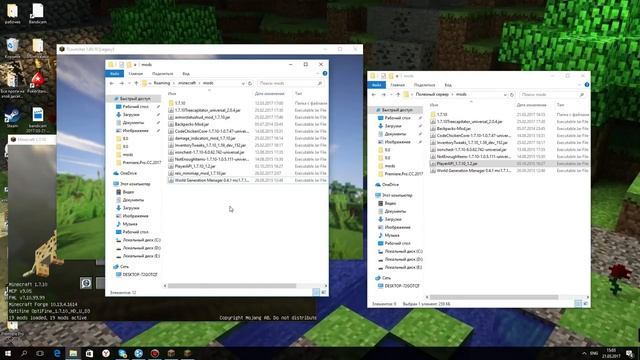Click the up-folder arrow in the Roaming window
Viewport: 640px width, 360px height.
[136, 83]
